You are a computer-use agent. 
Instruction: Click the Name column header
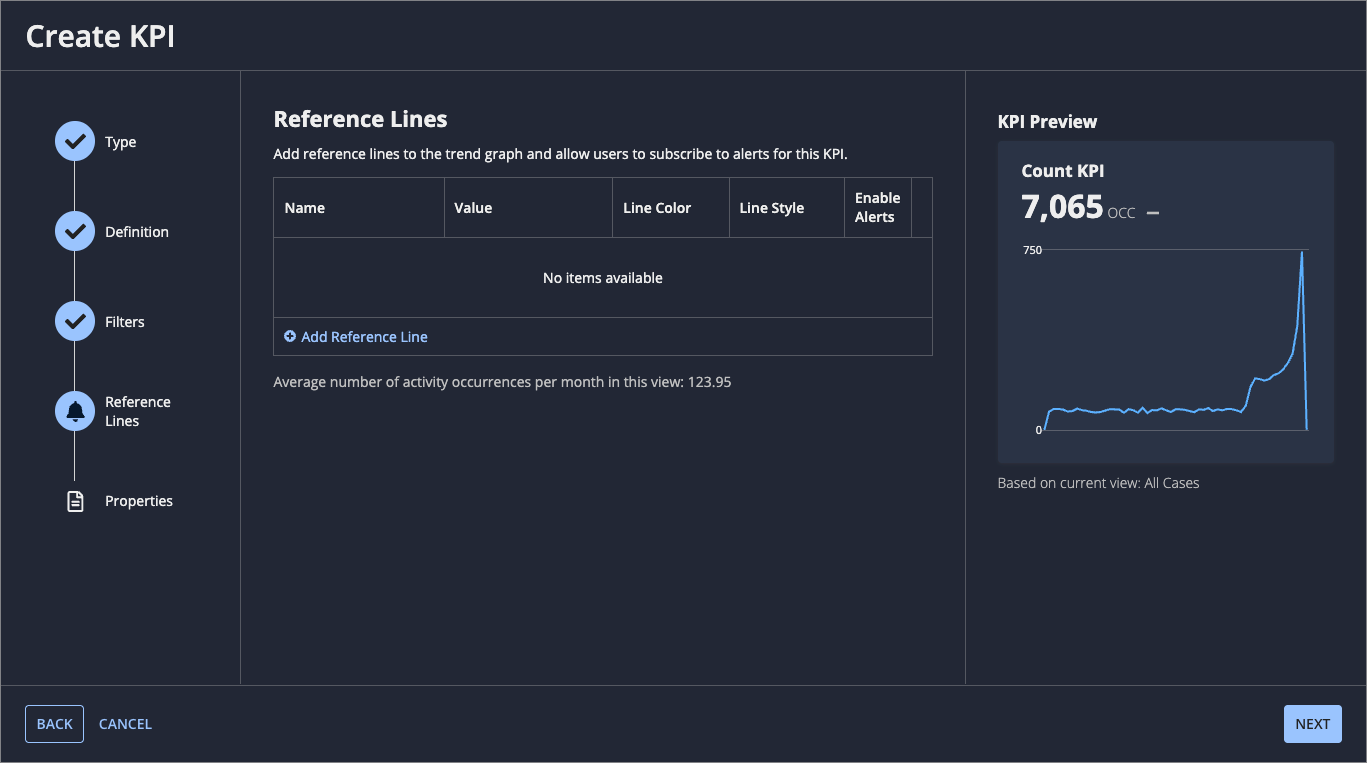359,208
